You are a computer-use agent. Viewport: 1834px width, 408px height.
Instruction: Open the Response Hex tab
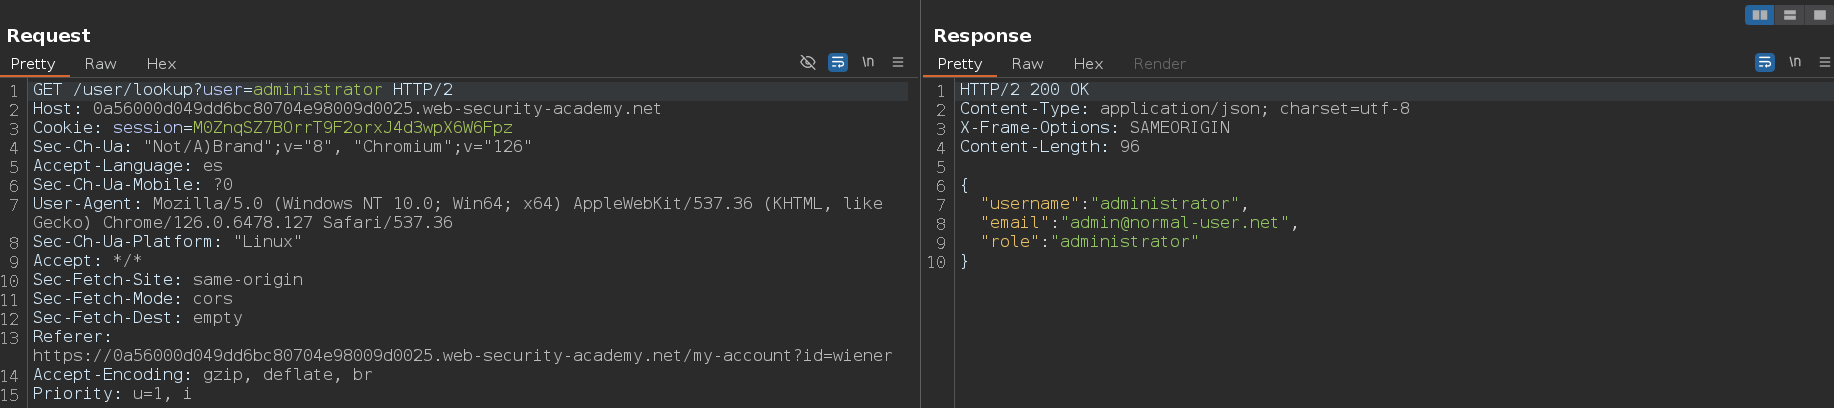(1088, 64)
